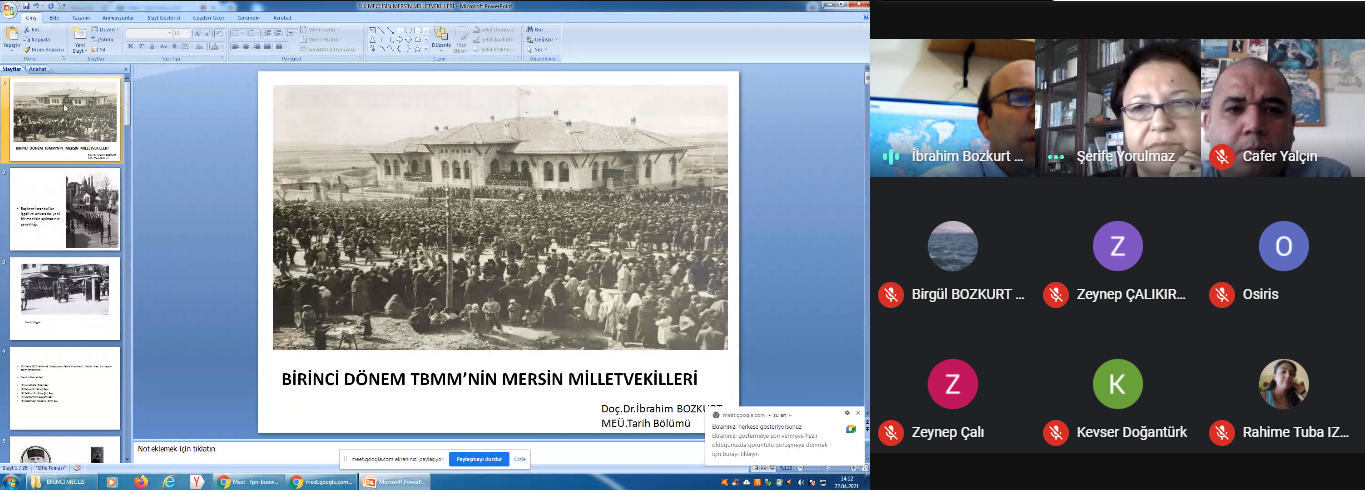Open the font color picker
Image resolution: width=1365 pixels, height=493 pixels.
(x=217, y=46)
